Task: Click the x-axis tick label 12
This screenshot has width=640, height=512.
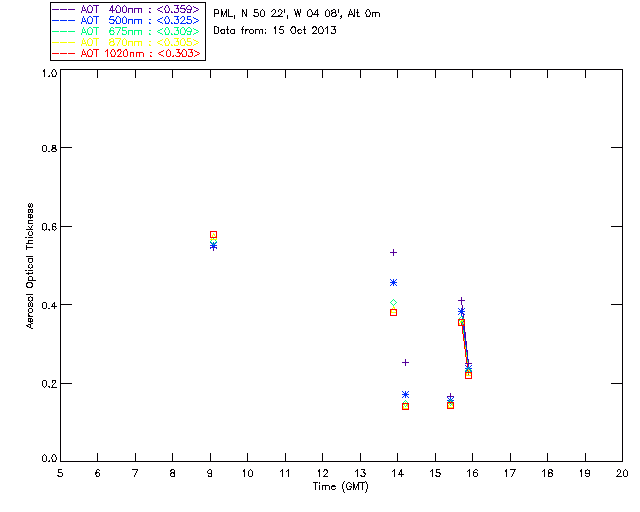Action: [x=322, y=473]
